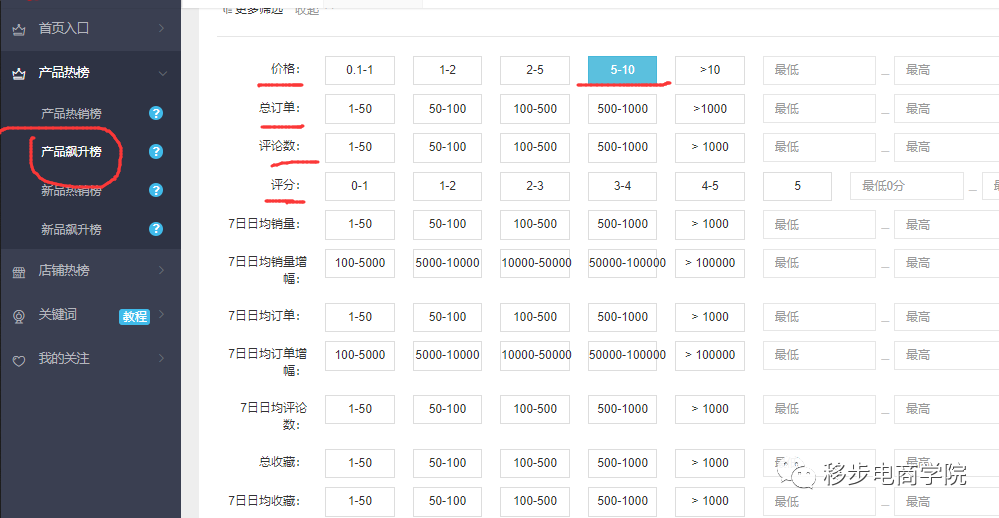Image resolution: width=999 pixels, height=518 pixels.
Task: Select price range 1-2
Action: coord(447,70)
